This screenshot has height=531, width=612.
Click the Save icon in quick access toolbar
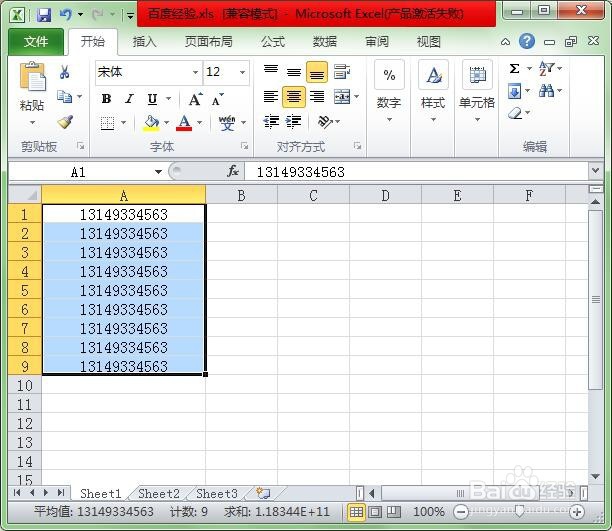point(44,15)
